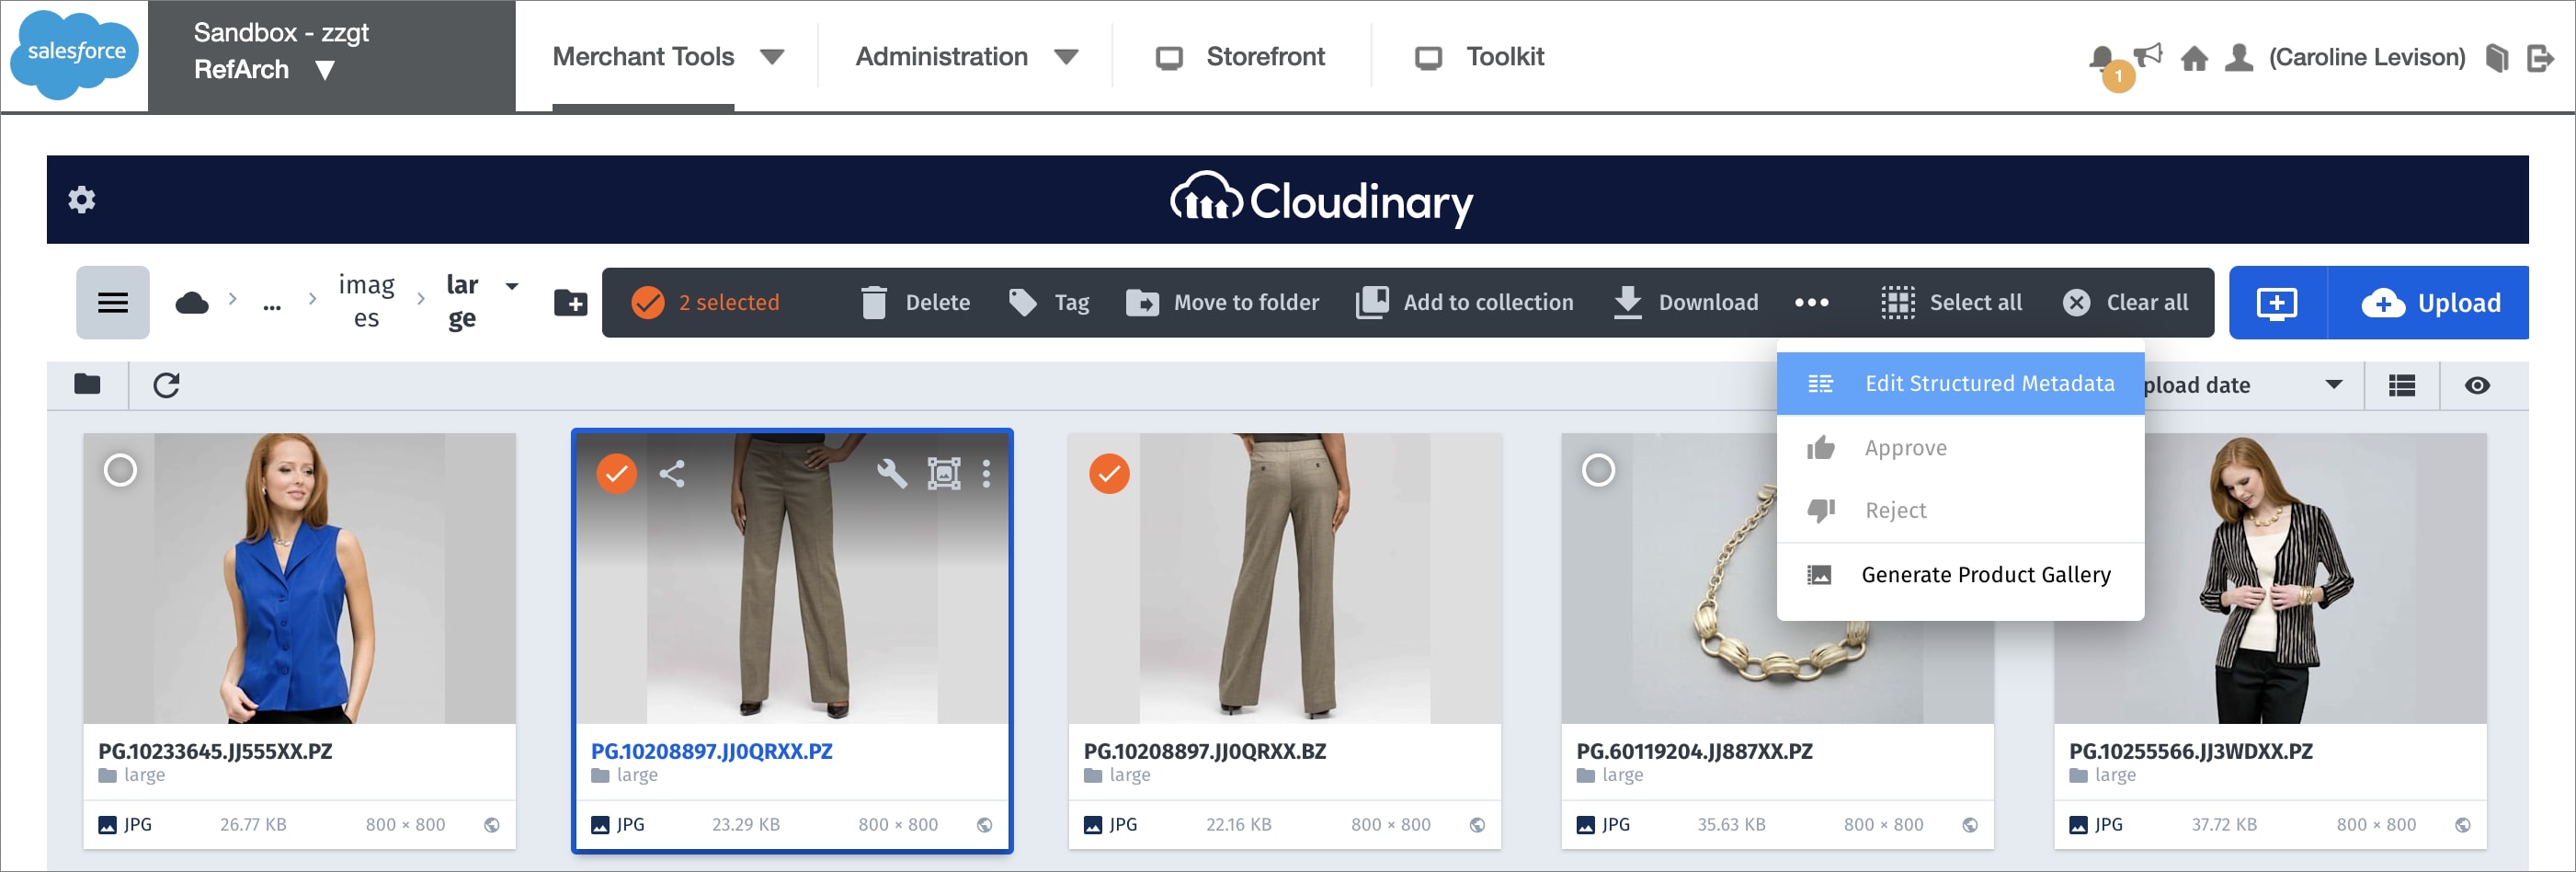Viewport: 2576px width, 872px height.
Task: Open the 'large' folder breadcrumb dropdown
Action: (x=511, y=287)
